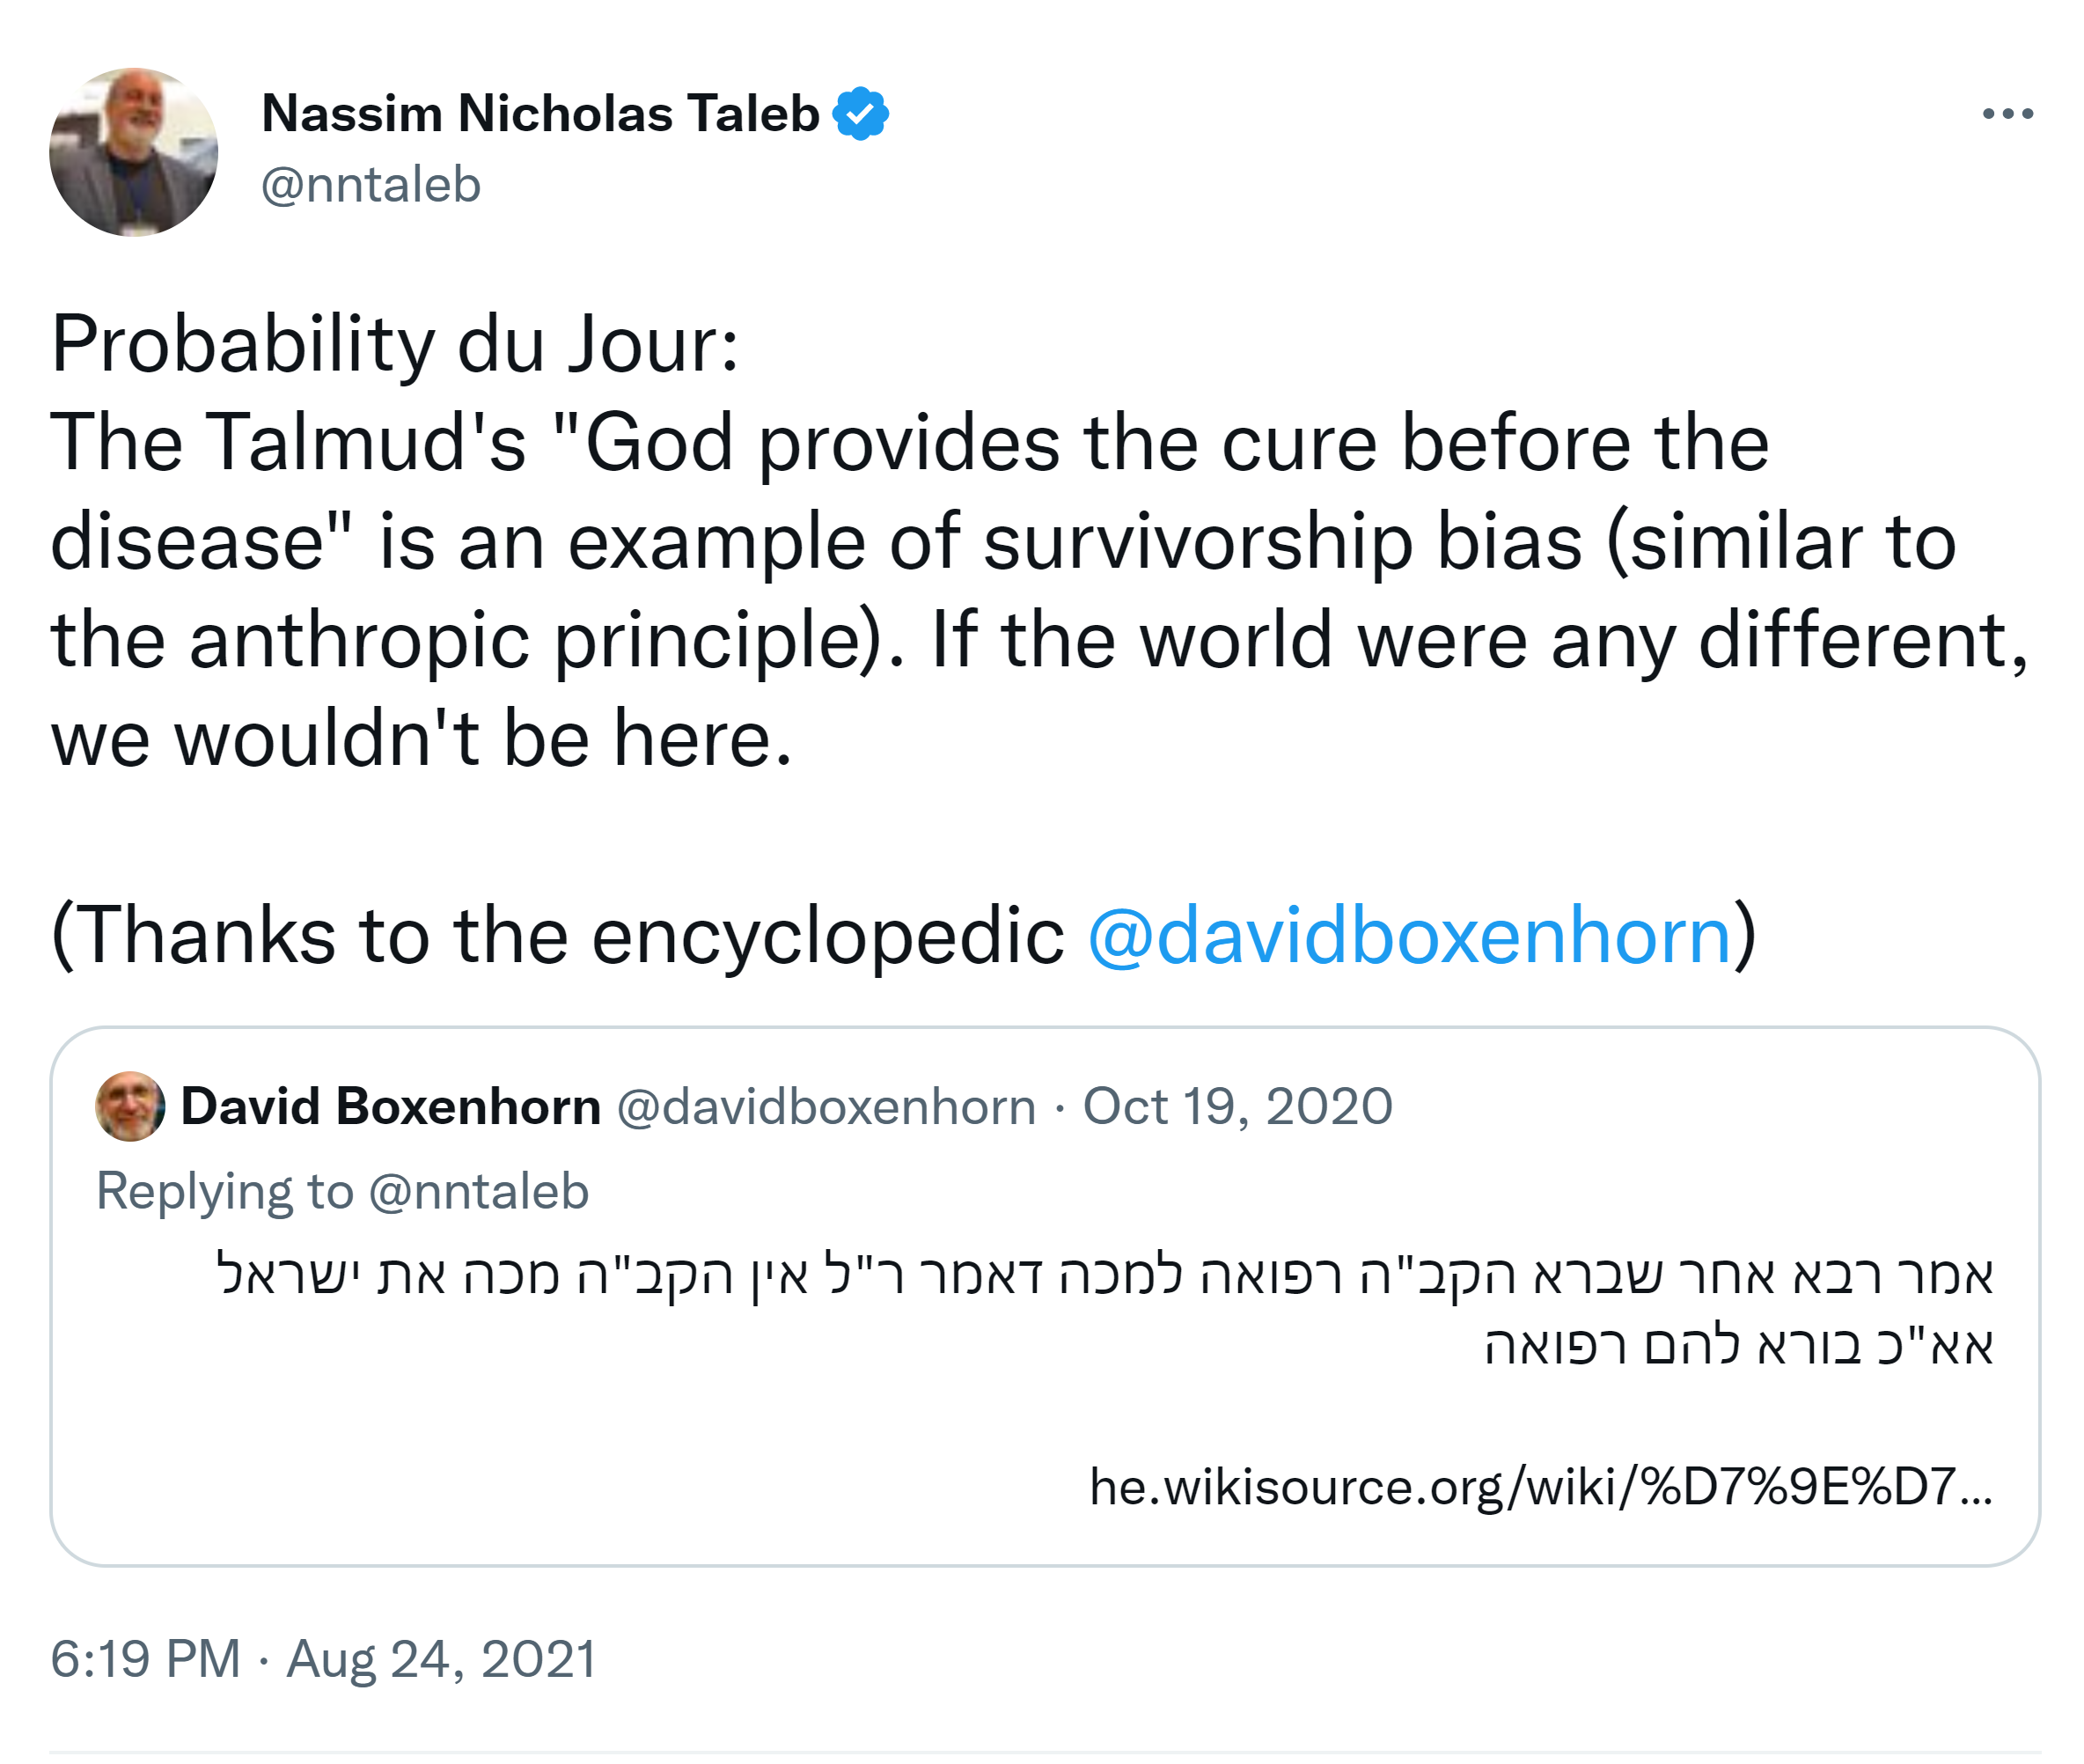This screenshot has height=1764, width=2084.
Task: Open the Oct 19, 2020 quoted date
Action: tap(1237, 1107)
